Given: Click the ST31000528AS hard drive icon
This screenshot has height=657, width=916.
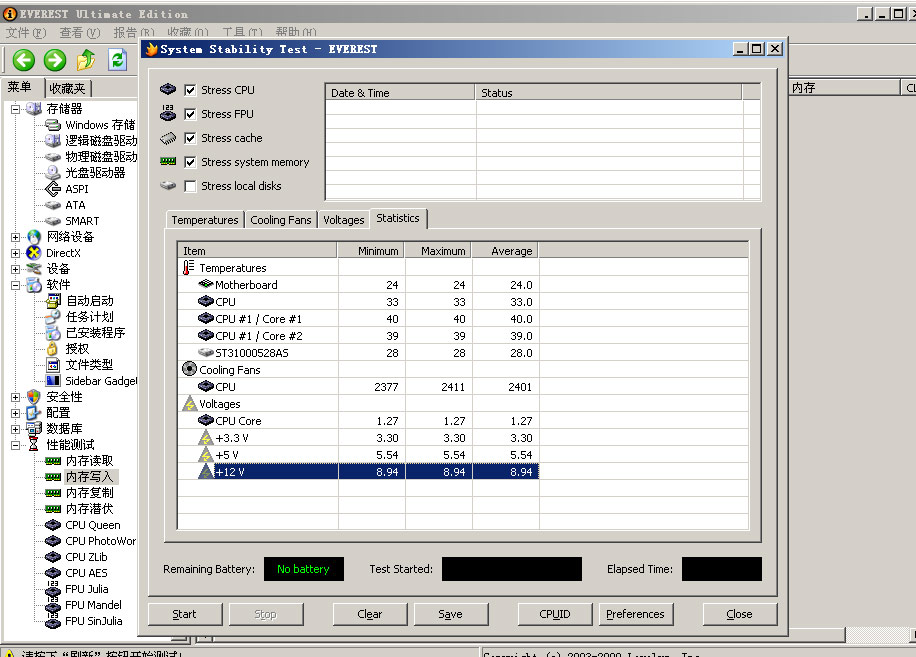Looking at the screenshot, I should click(206, 353).
